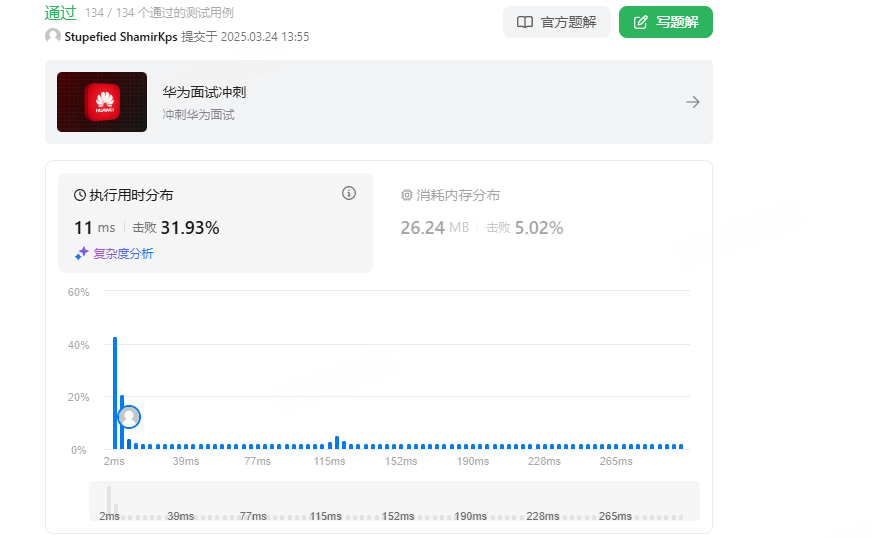This screenshot has width=872, height=538.
Task: Click the submitter avatar beside Stupefied ShamirKps
Action: pos(53,36)
